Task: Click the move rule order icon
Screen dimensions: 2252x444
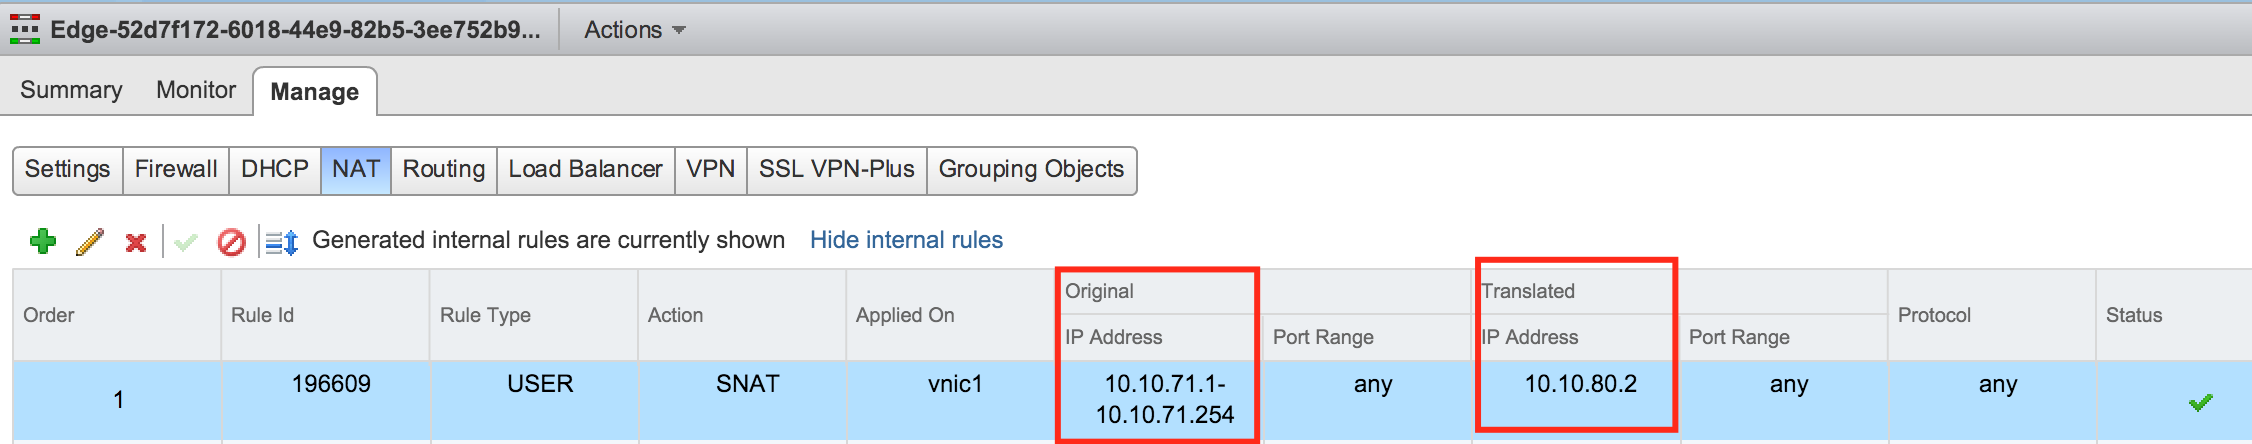Action: (x=281, y=242)
